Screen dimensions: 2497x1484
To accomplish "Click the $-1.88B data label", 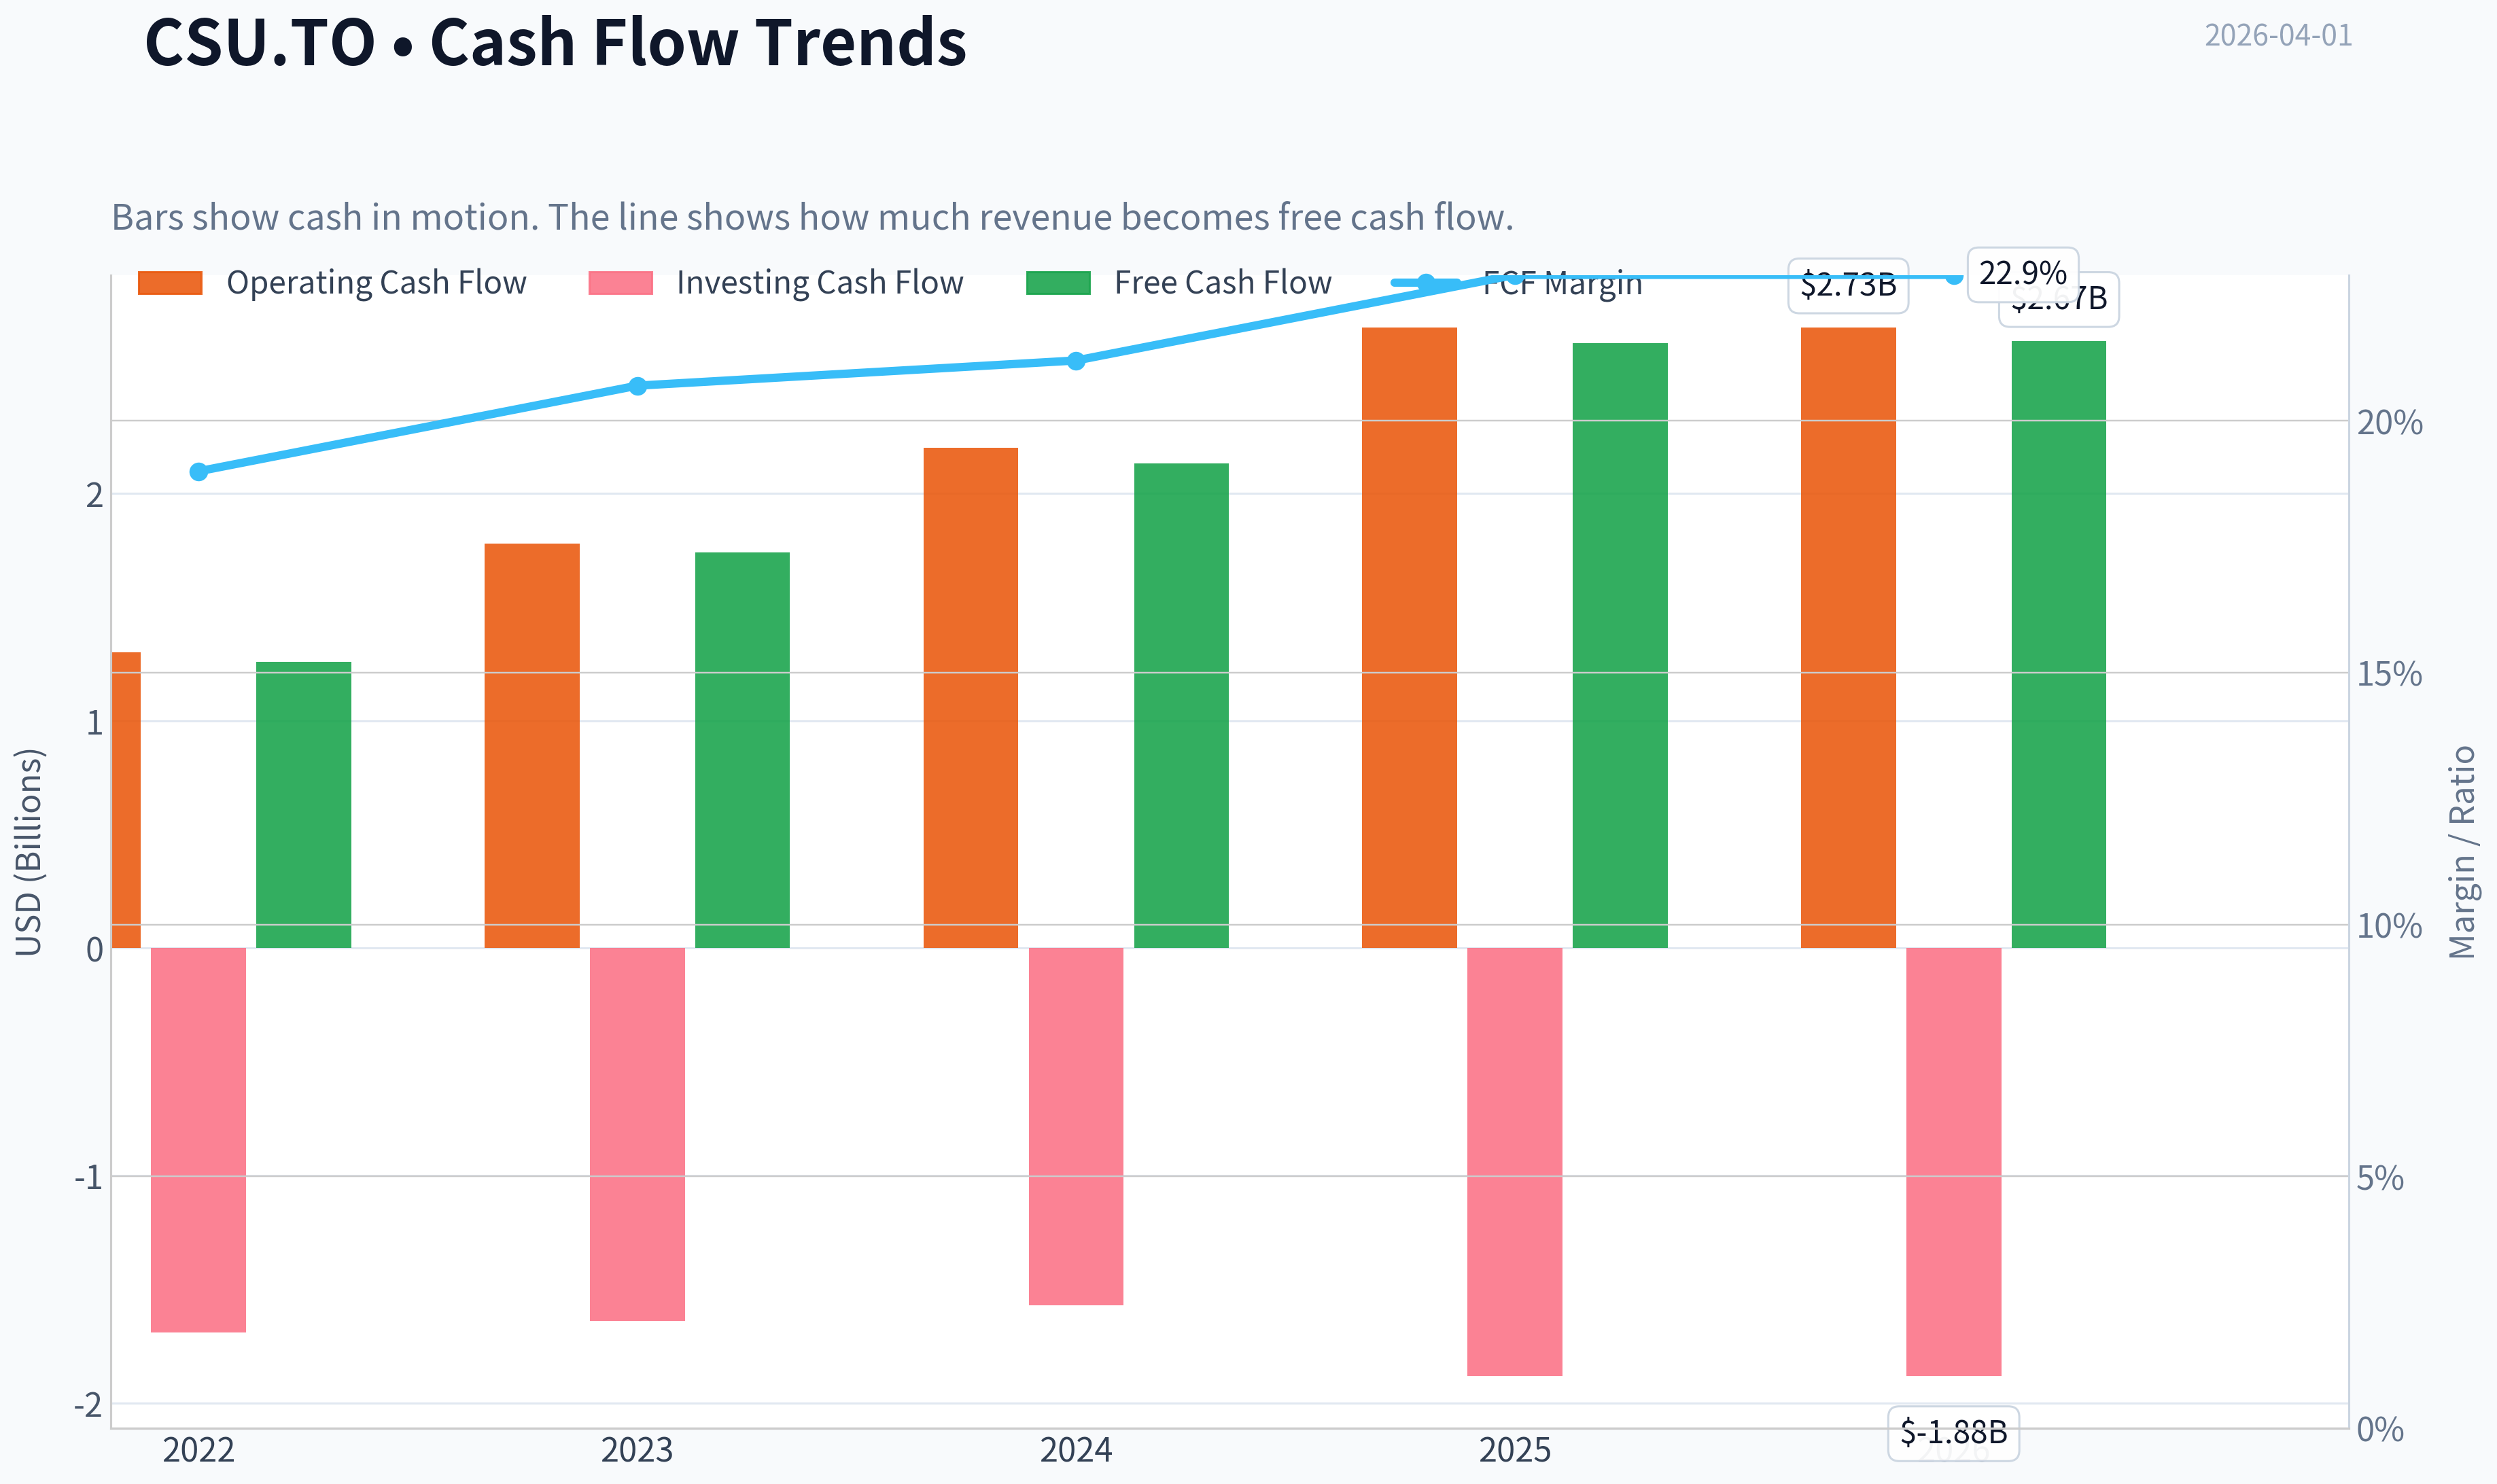I will coord(1954,1433).
